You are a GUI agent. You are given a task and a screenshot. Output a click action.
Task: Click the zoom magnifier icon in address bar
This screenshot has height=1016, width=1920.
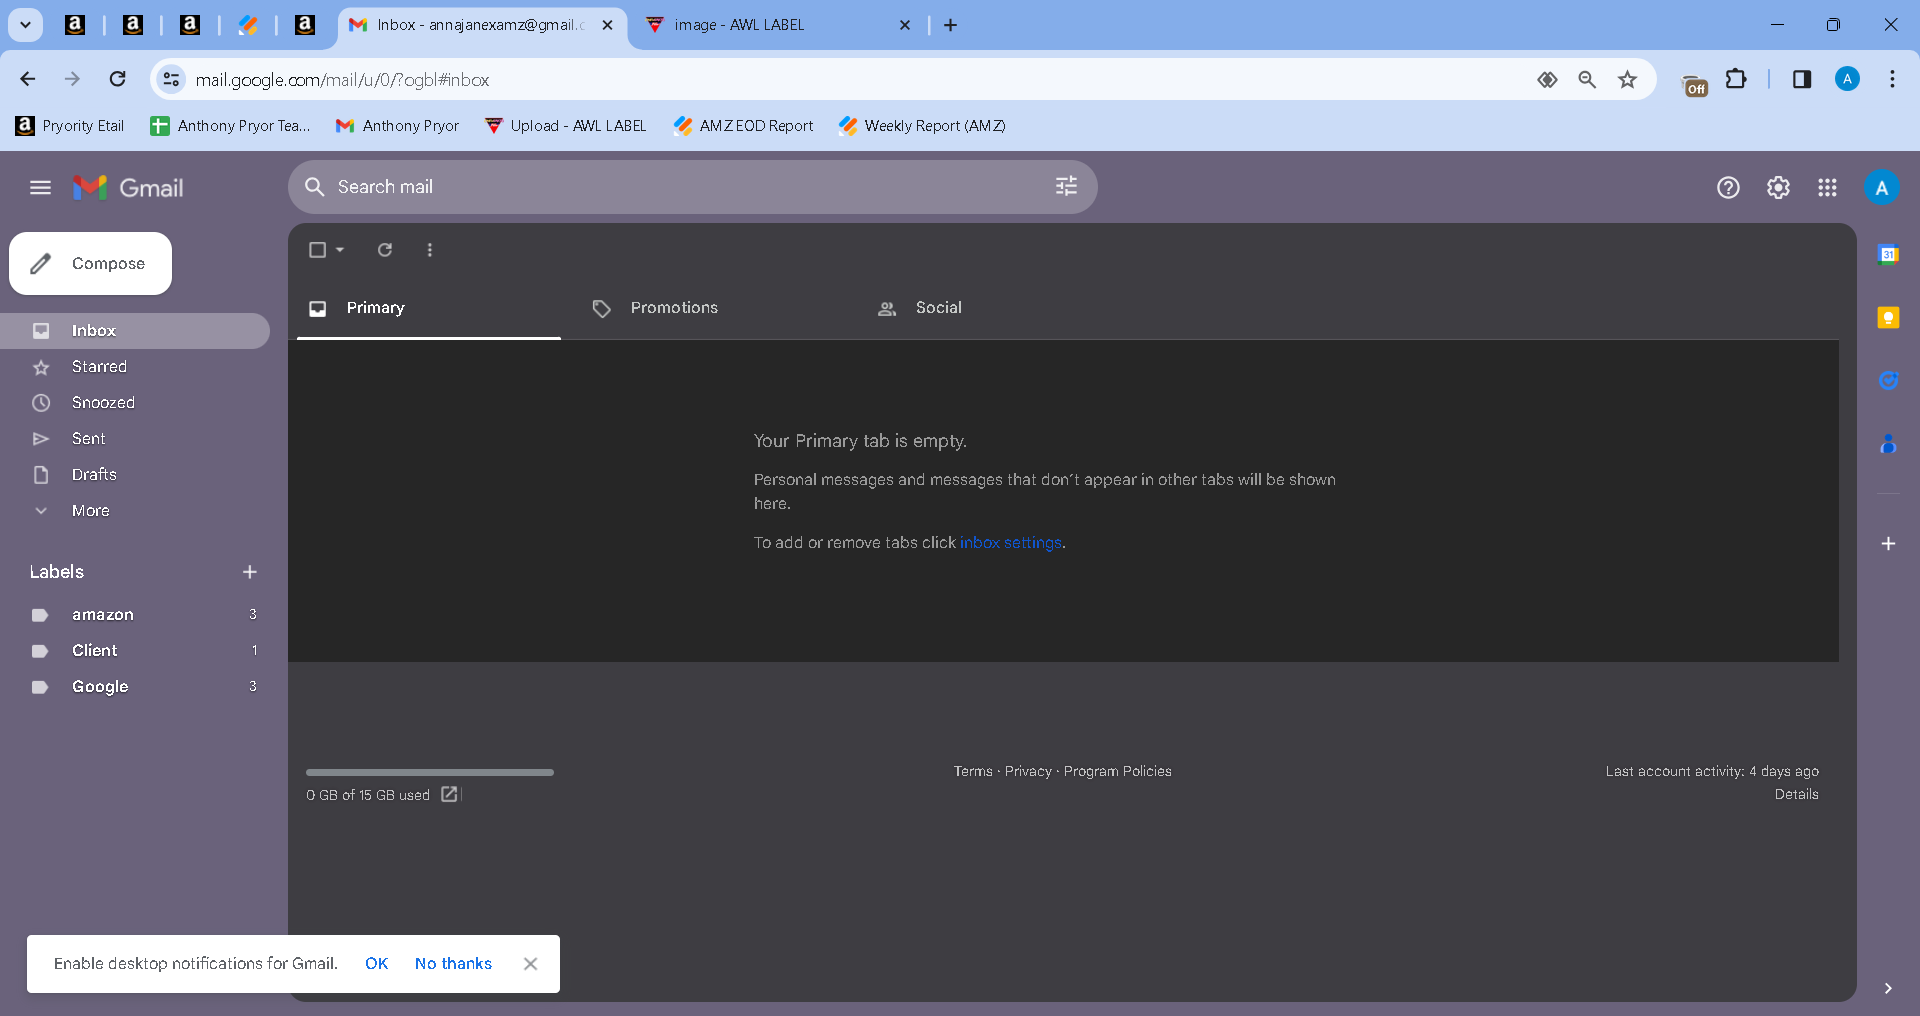(1587, 80)
